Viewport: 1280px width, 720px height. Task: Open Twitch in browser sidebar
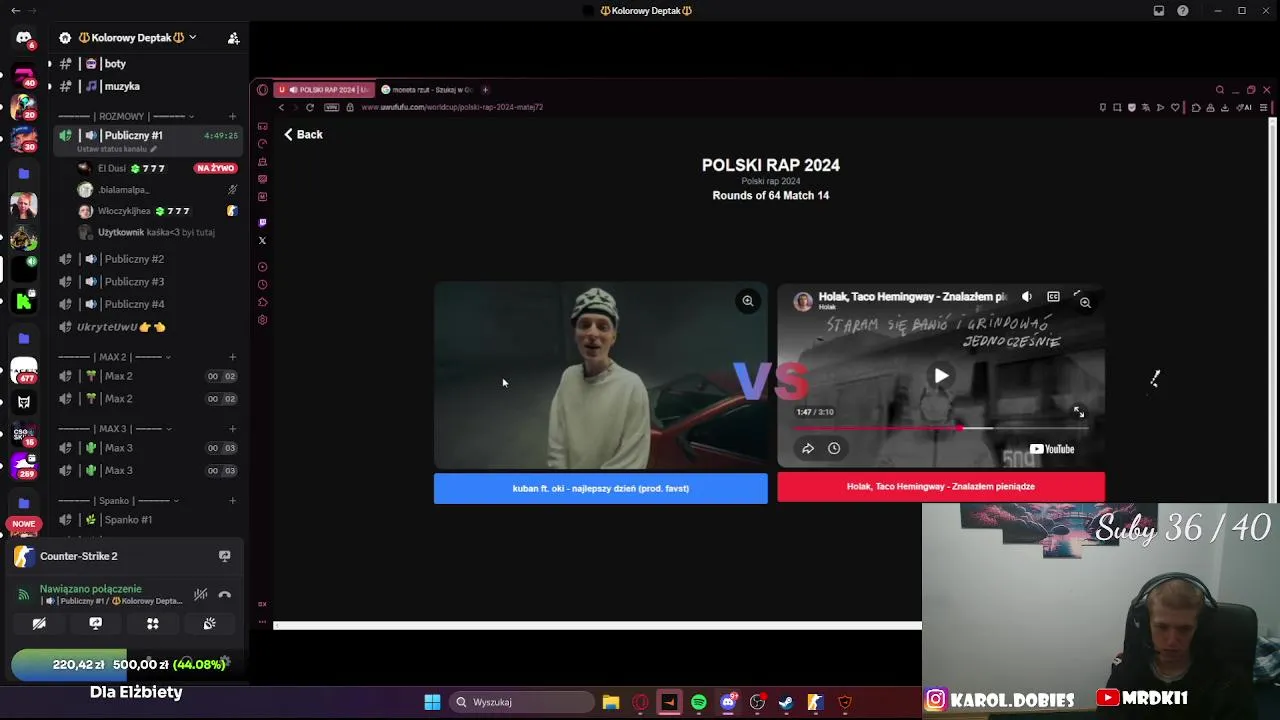tap(262, 222)
